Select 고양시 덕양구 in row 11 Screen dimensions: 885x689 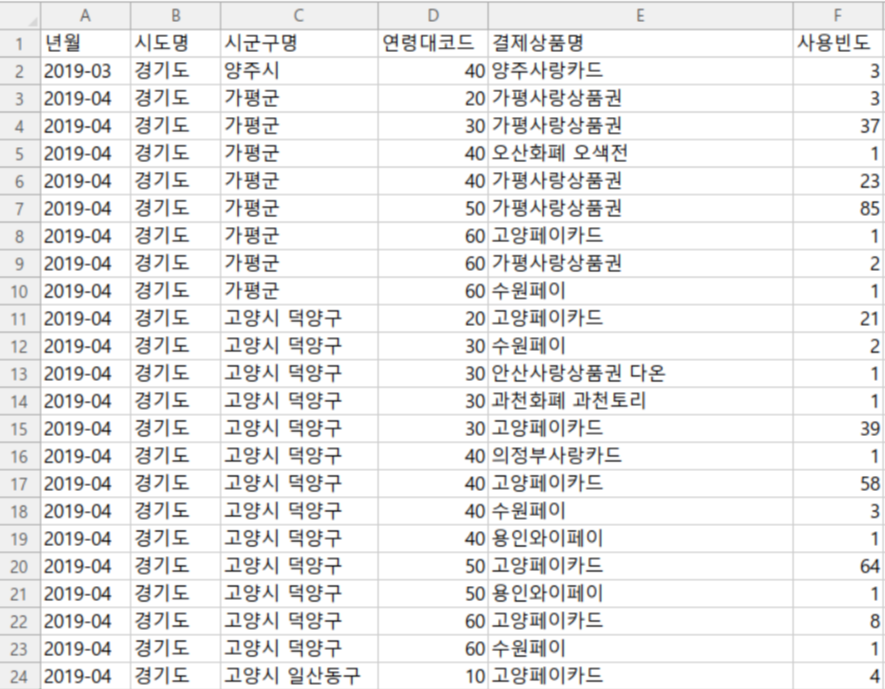click(299, 319)
